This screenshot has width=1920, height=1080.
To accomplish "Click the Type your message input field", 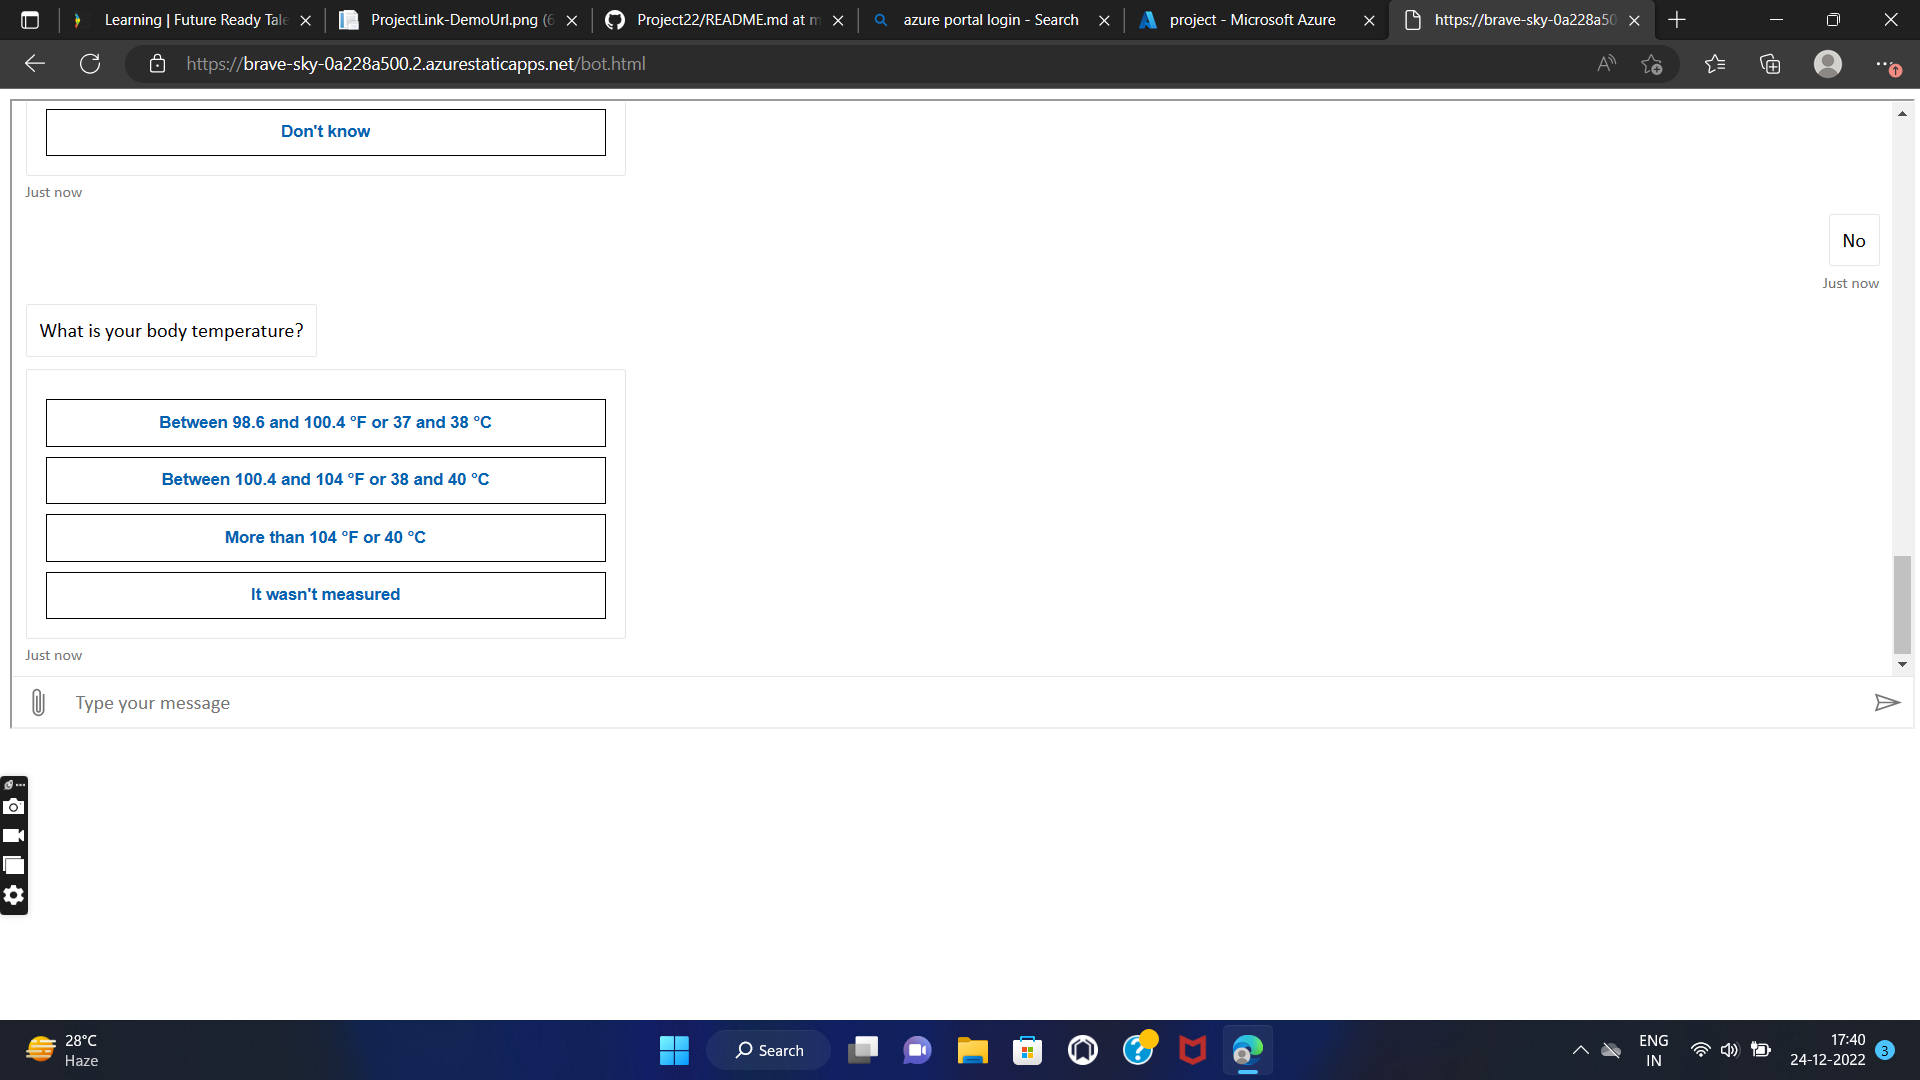I will 960,703.
